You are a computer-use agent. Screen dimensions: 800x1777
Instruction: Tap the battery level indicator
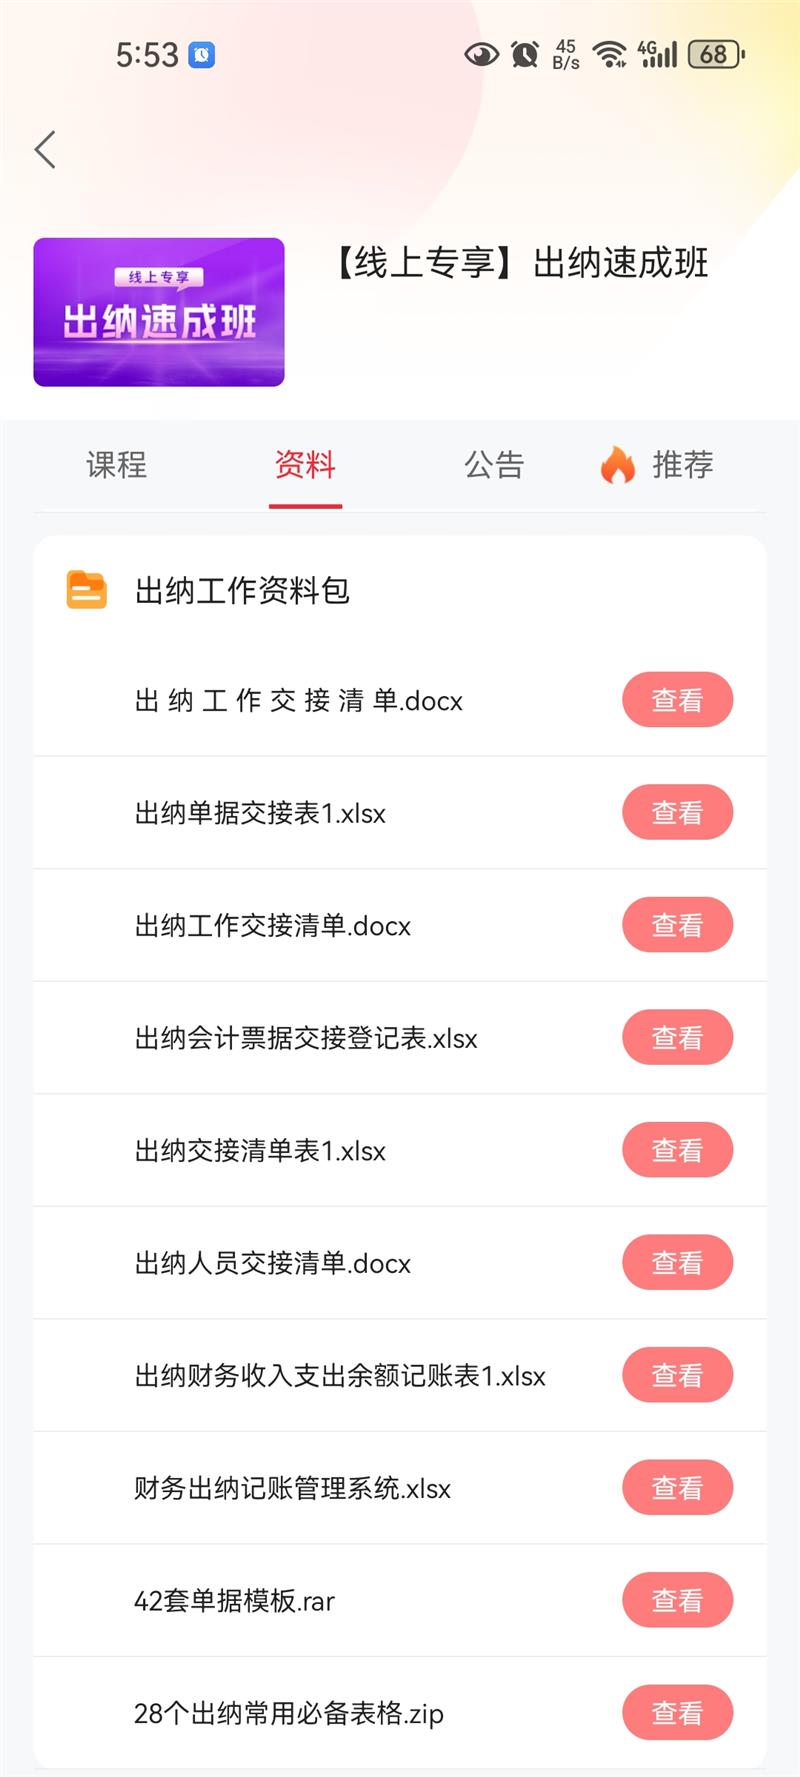pos(716,54)
